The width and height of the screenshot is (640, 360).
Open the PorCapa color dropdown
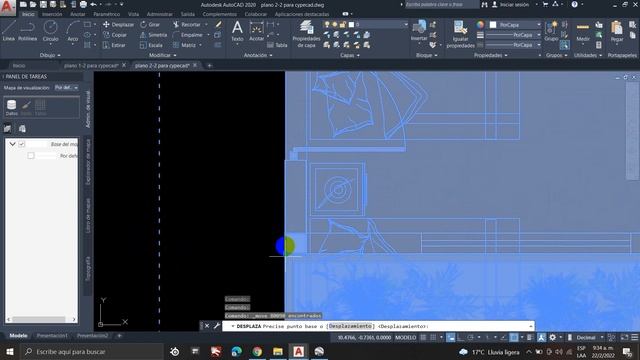click(539, 24)
